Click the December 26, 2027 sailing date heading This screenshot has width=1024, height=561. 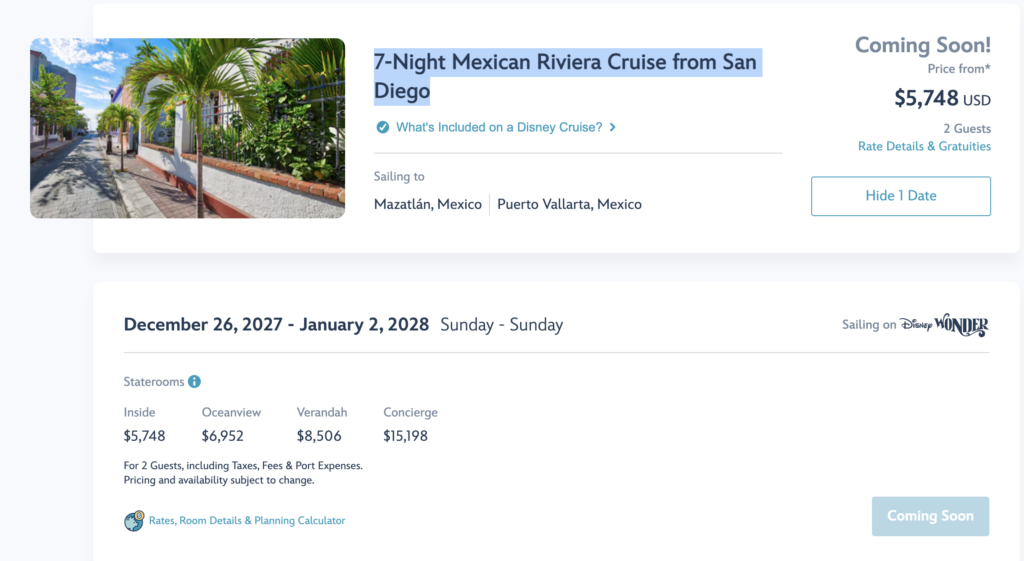[276, 325]
